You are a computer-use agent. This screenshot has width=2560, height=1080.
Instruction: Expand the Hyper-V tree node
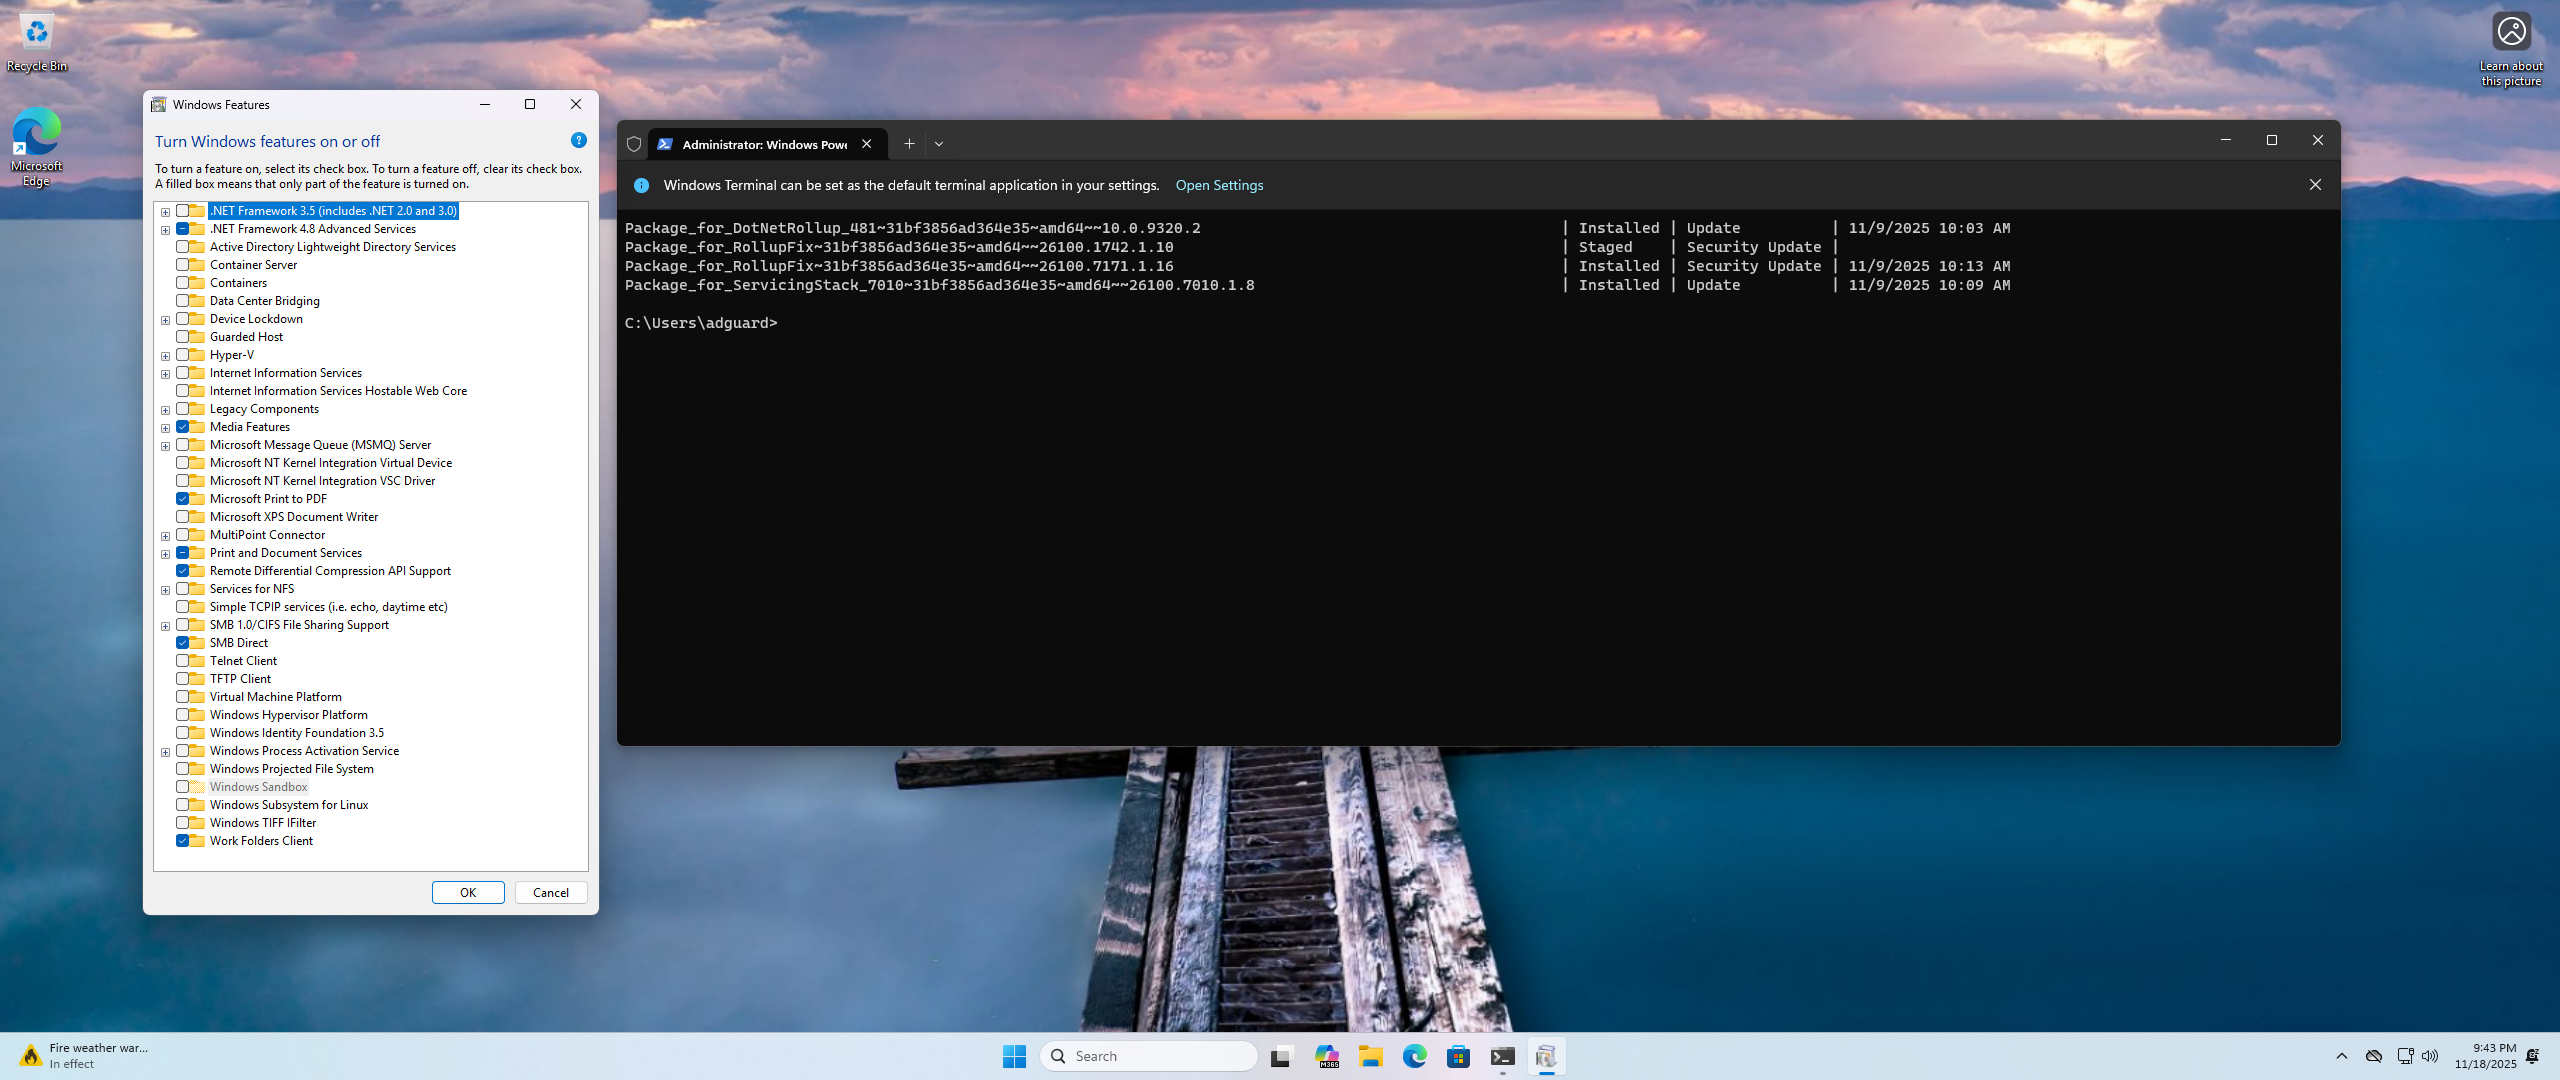166,356
